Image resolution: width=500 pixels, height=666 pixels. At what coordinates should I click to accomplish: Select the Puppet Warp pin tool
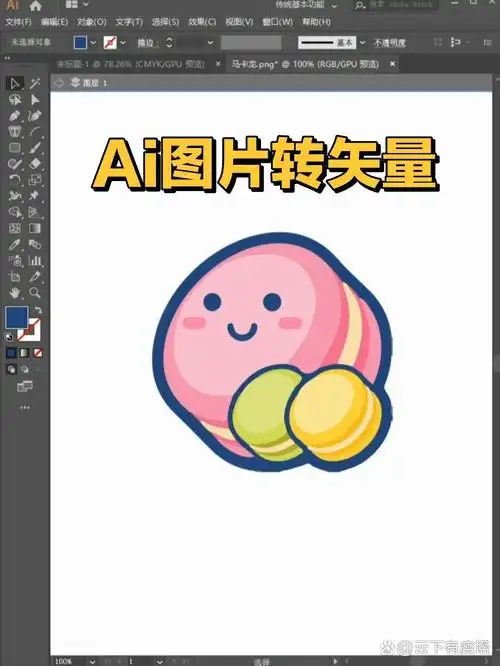pyautogui.click(x=35, y=196)
